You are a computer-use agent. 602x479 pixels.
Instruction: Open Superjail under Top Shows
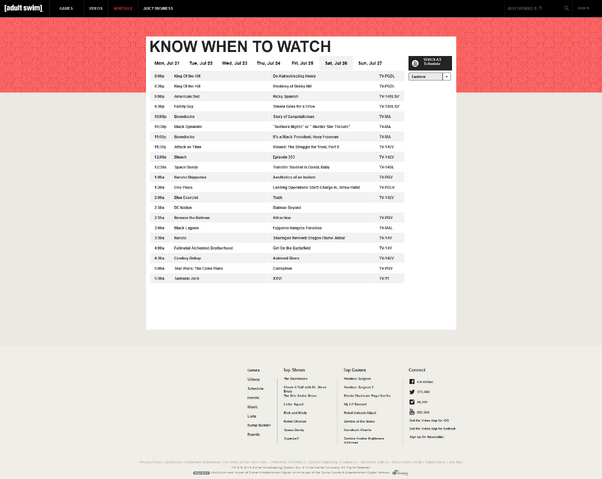tap(291, 438)
